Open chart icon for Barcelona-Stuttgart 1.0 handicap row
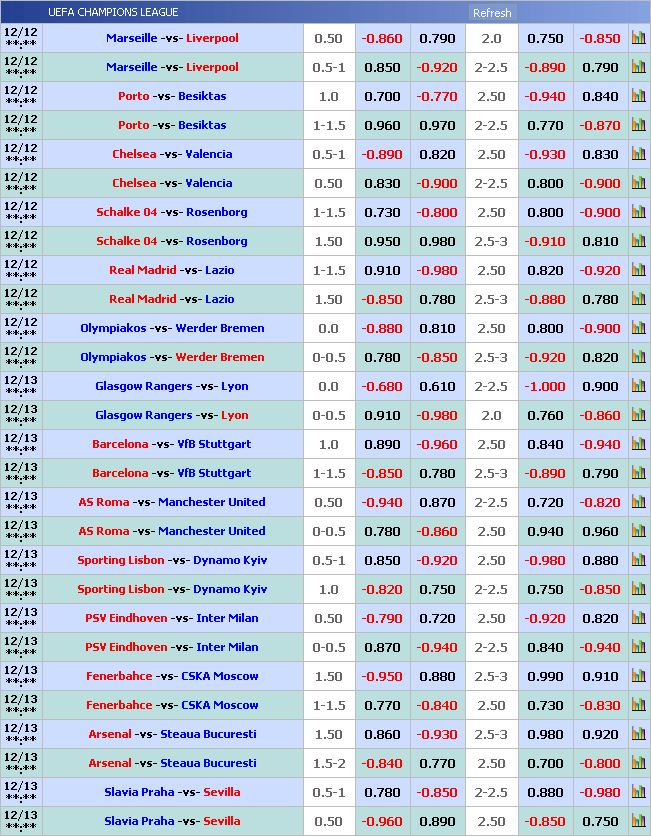The height and width of the screenshot is (836, 651). click(638, 445)
